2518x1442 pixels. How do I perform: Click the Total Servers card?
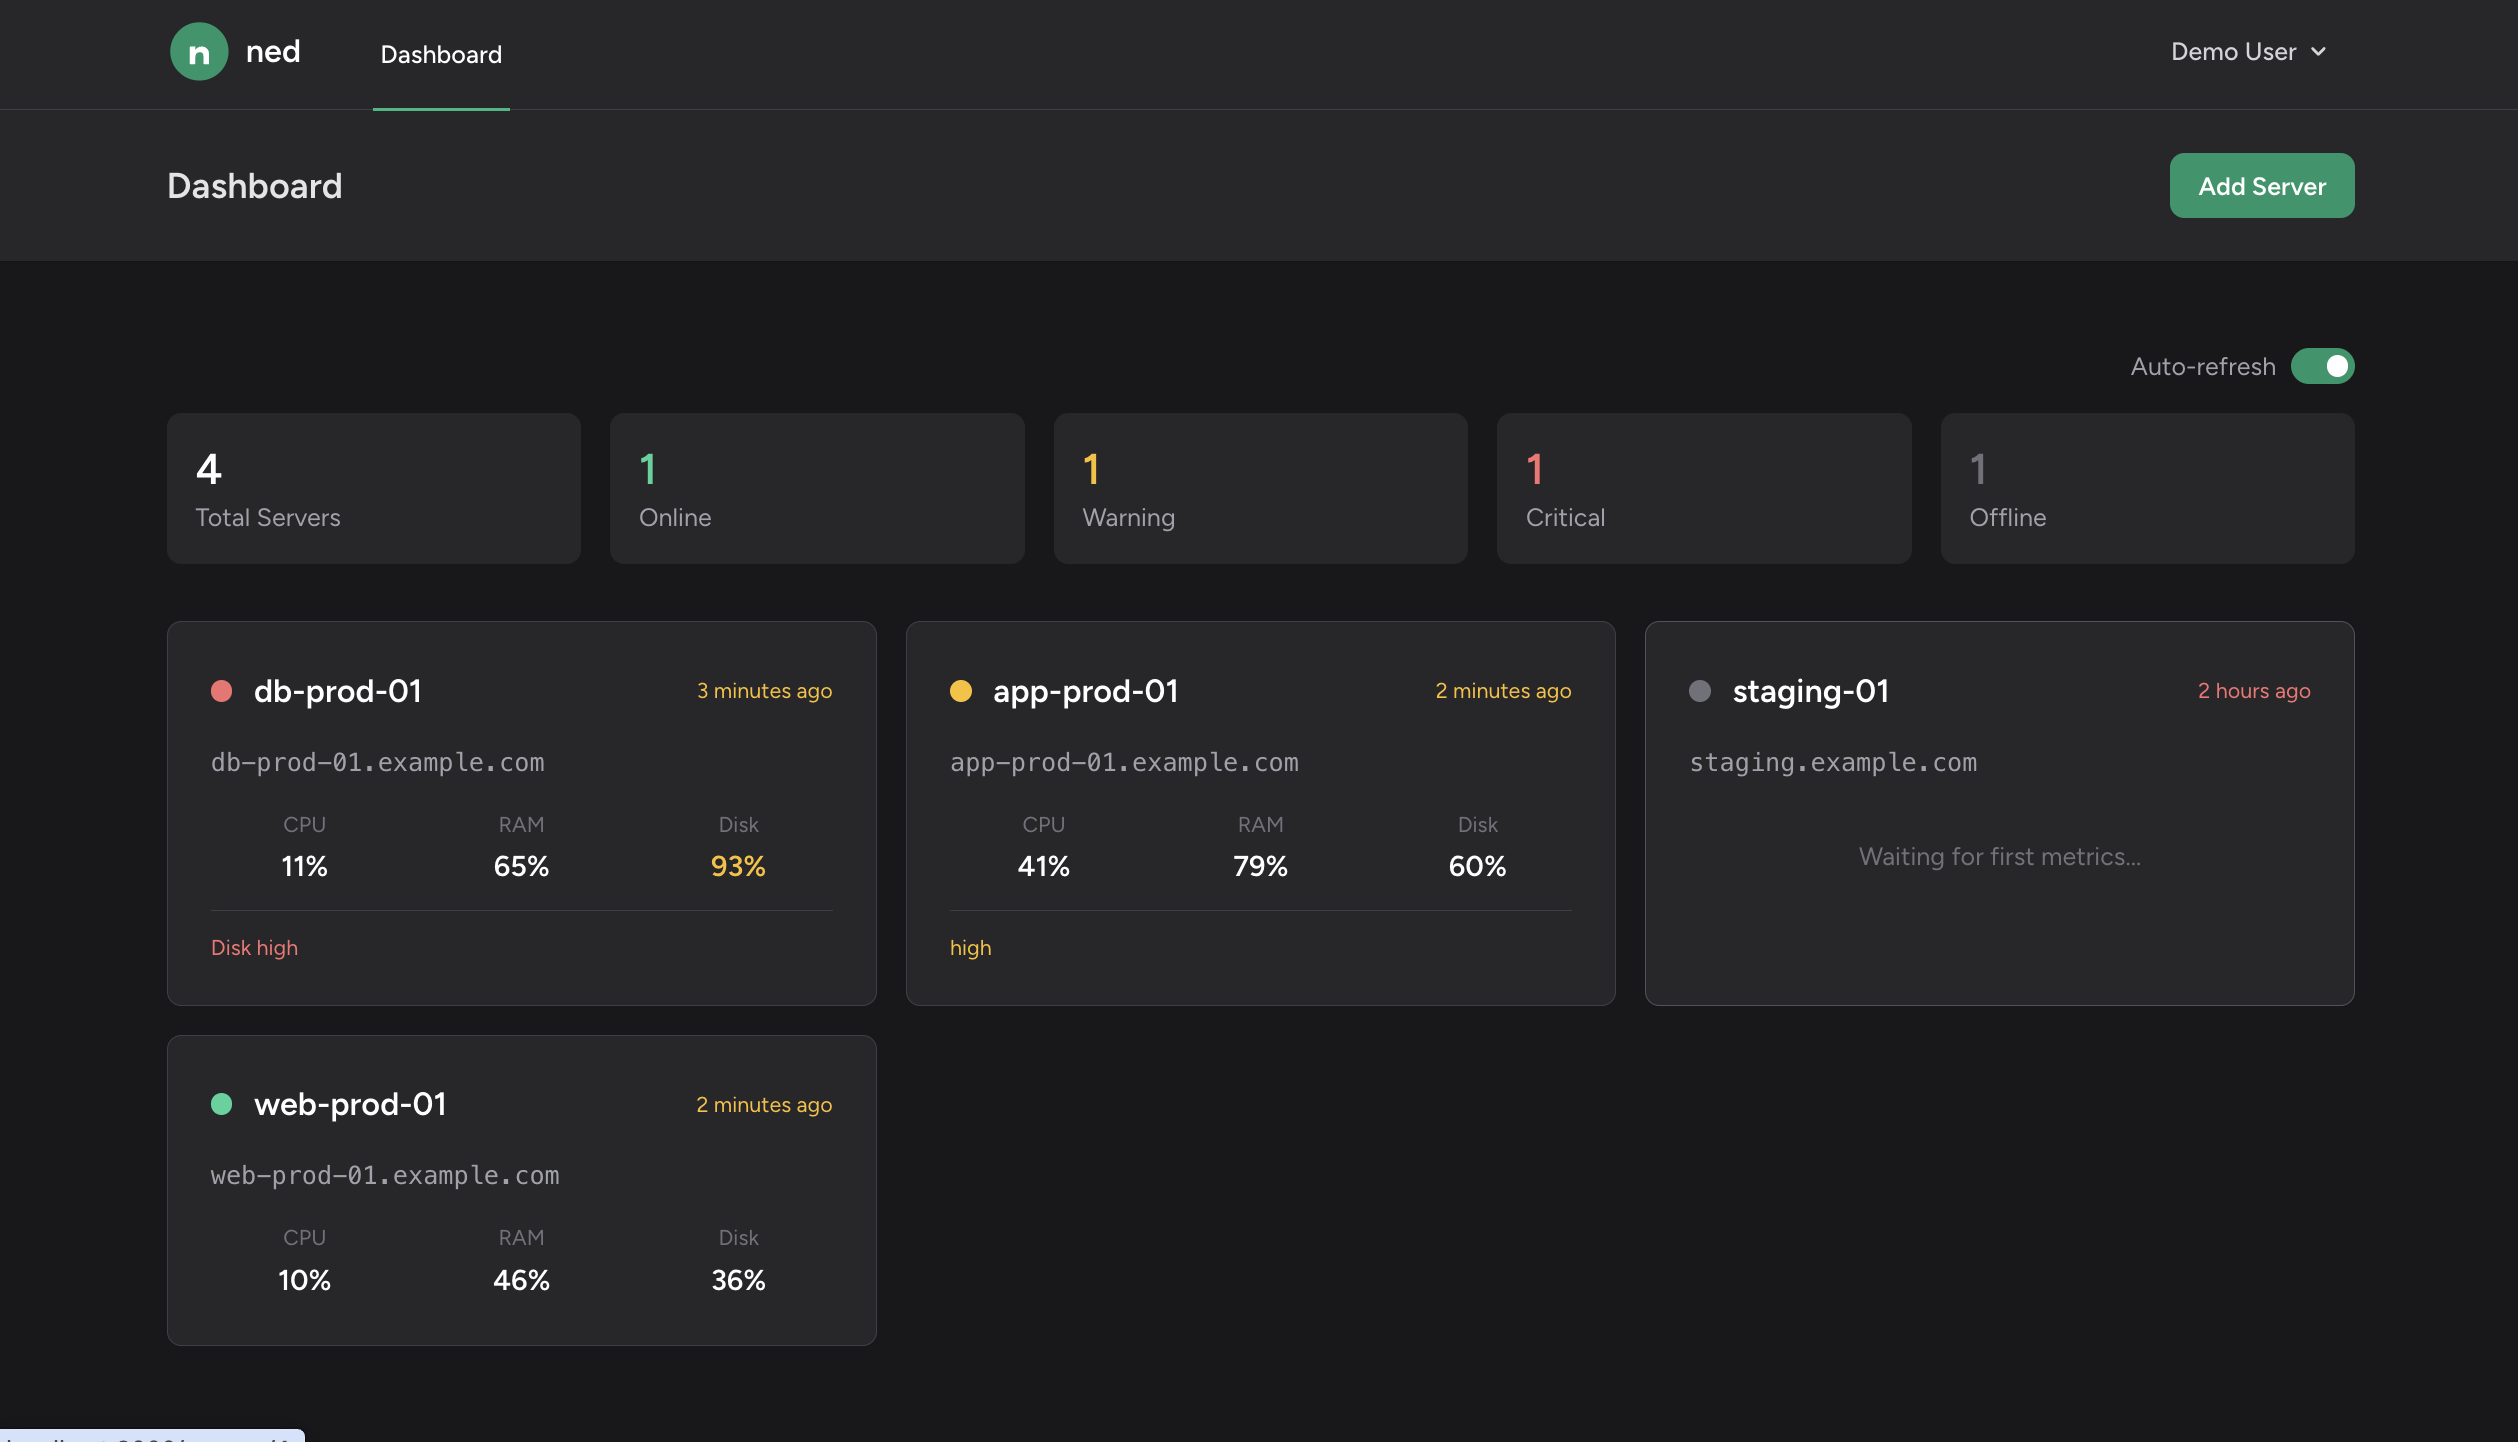373,488
